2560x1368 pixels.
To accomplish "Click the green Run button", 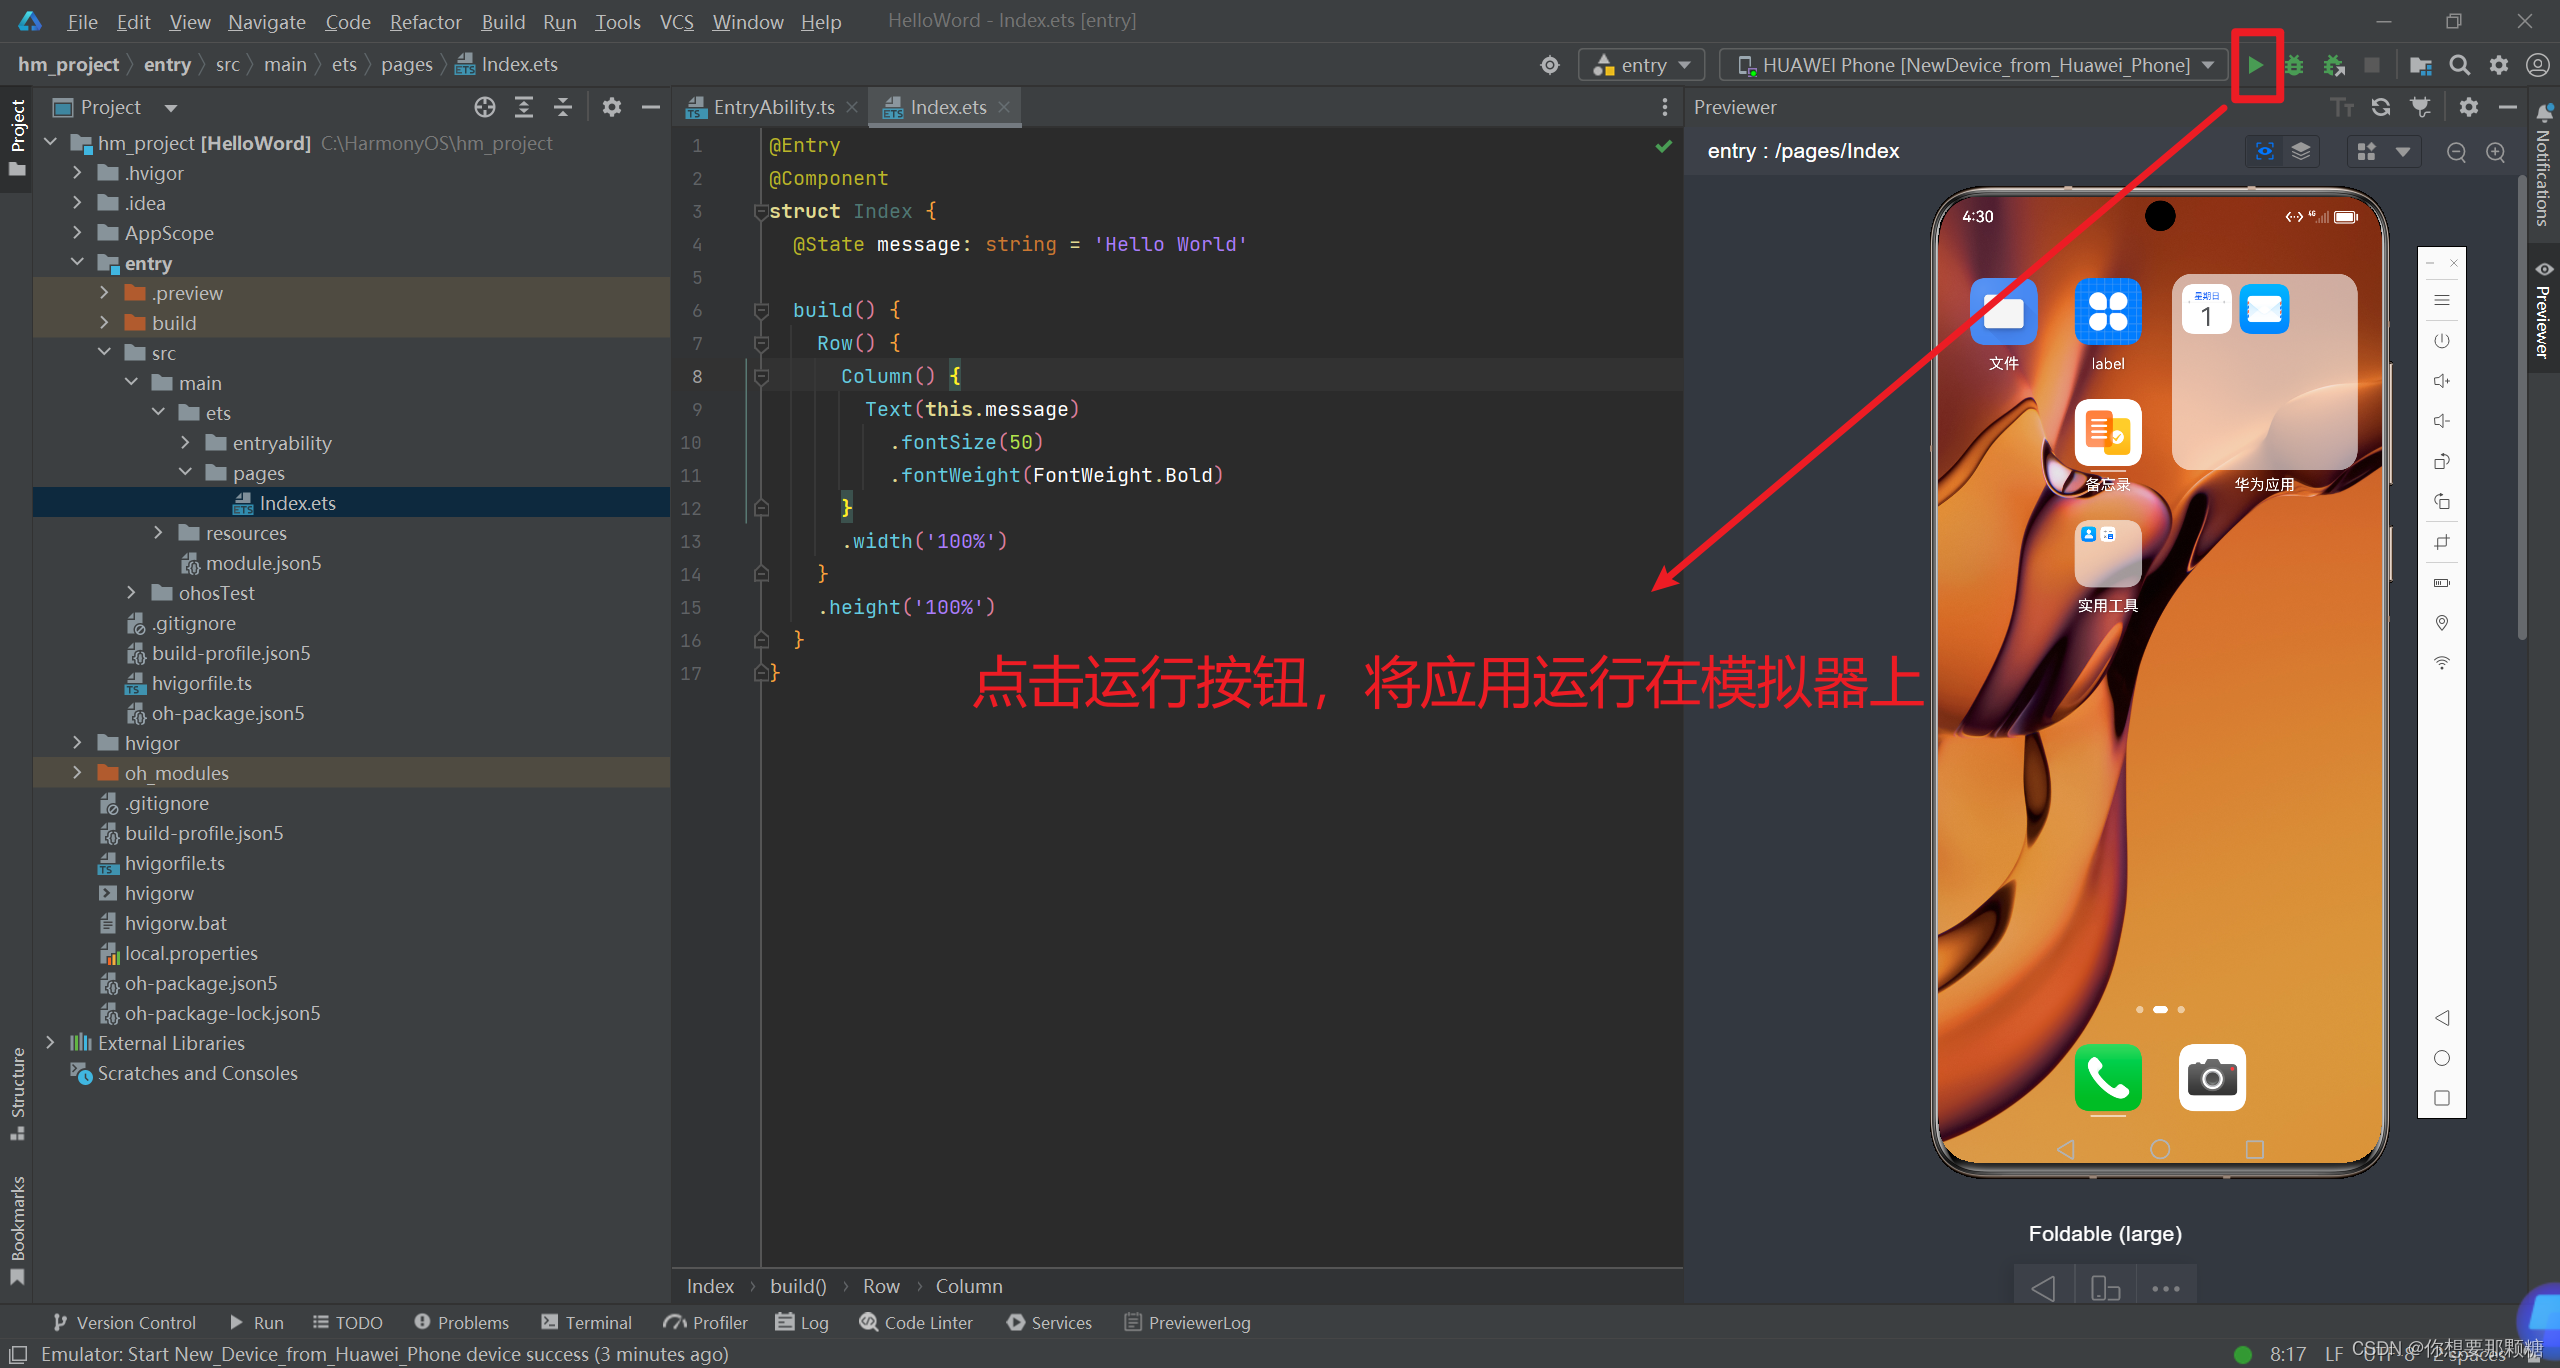I will tap(2255, 65).
